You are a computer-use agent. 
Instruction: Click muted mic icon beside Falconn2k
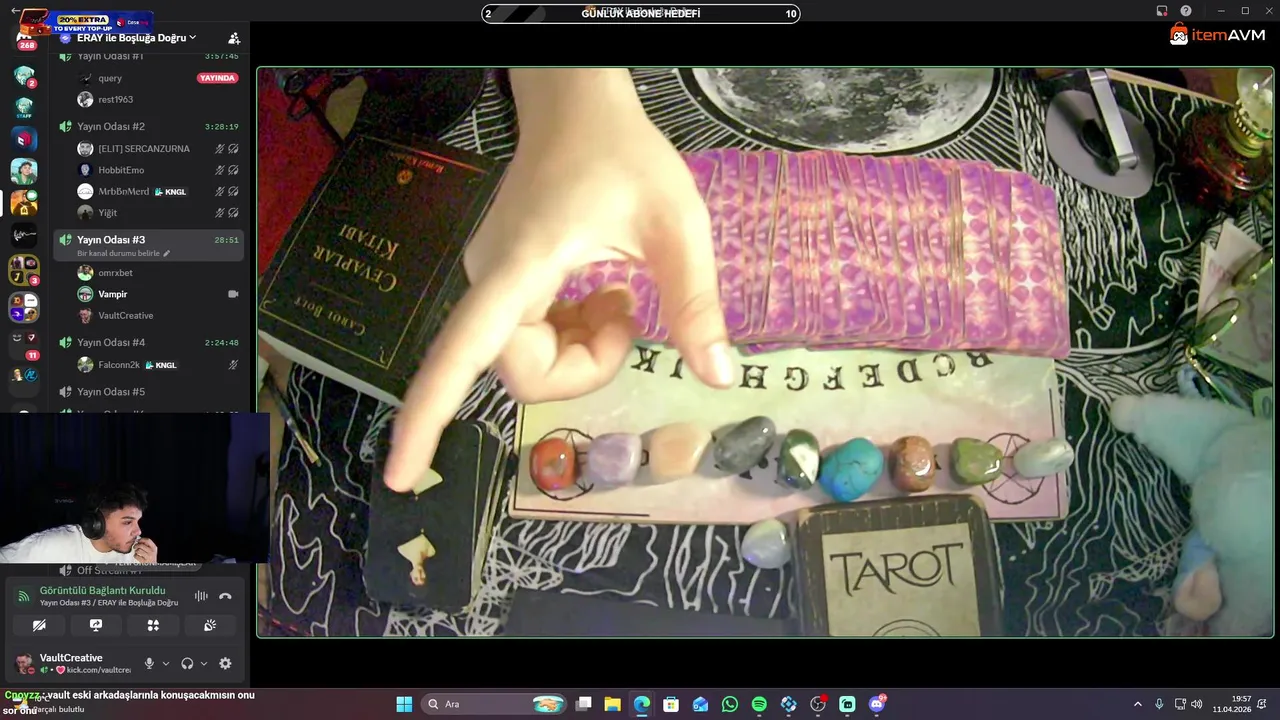pyautogui.click(x=233, y=365)
